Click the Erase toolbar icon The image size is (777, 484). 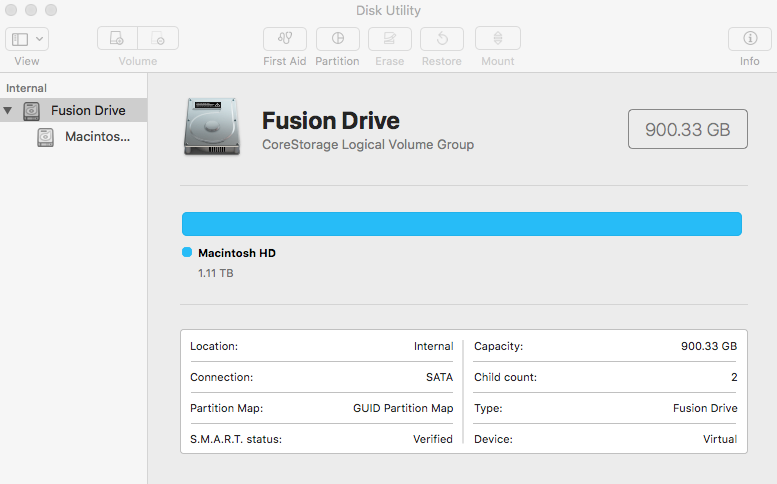coord(389,39)
